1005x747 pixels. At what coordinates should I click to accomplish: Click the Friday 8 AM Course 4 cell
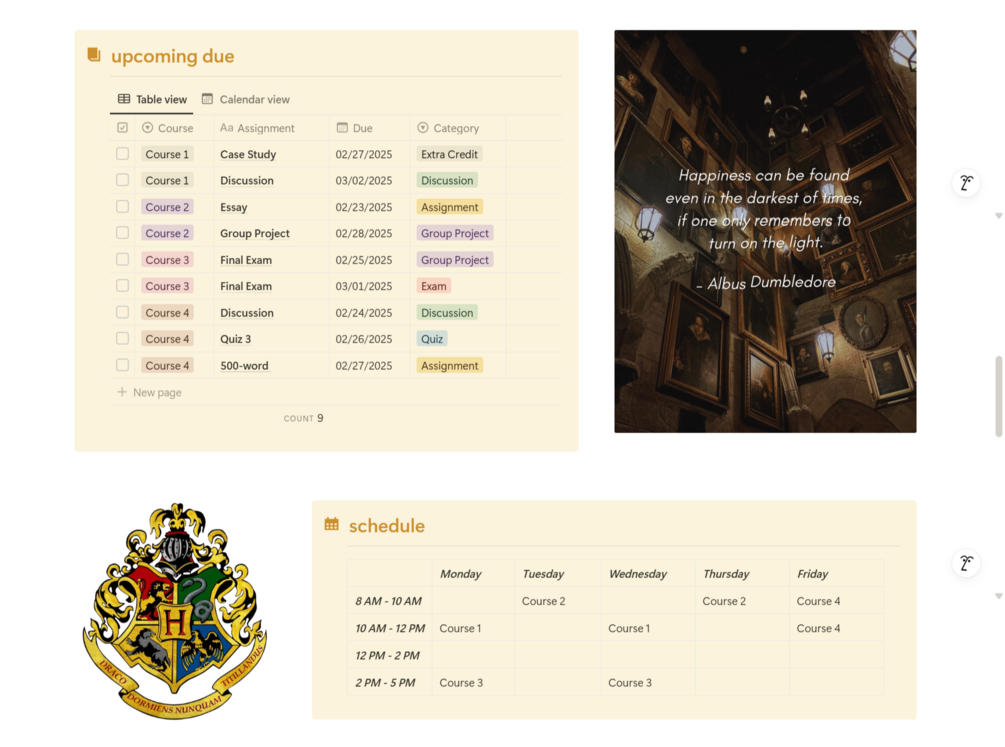(836, 601)
